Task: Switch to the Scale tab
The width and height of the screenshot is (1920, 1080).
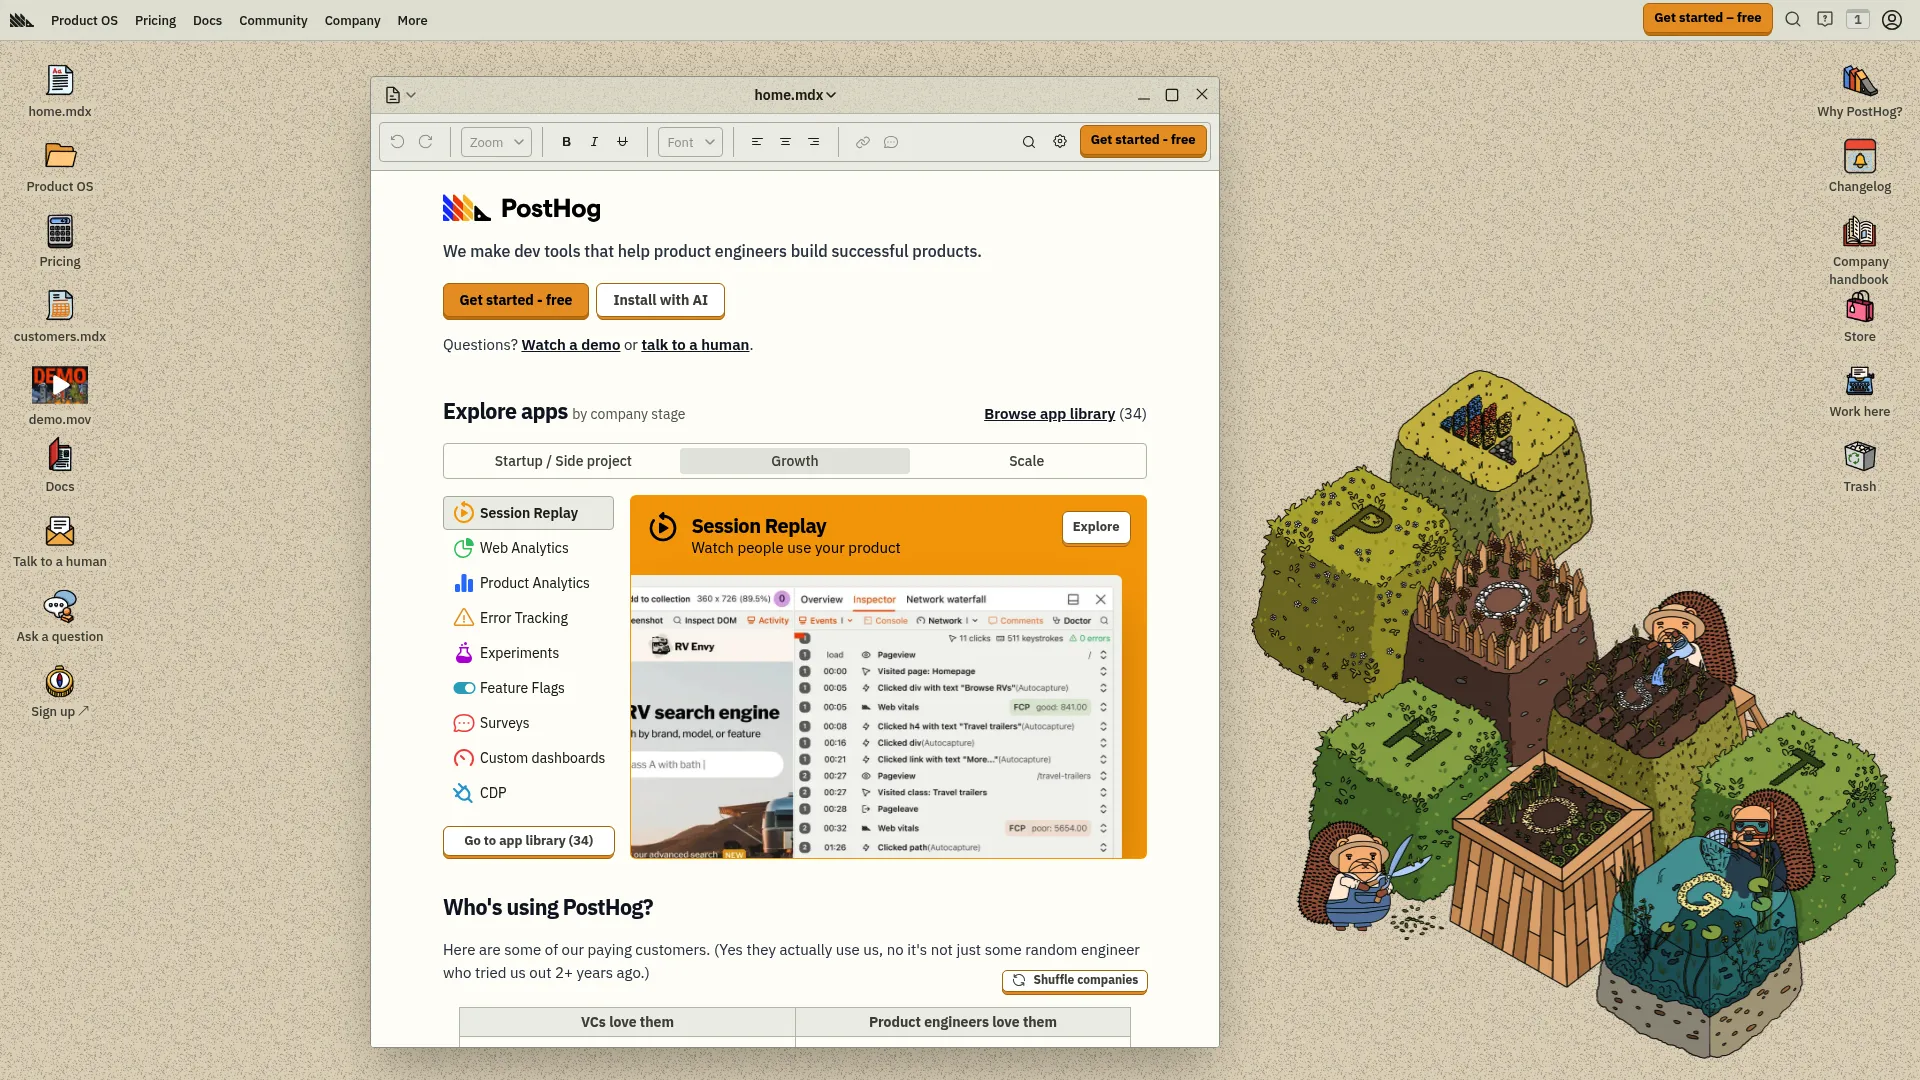Action: (1026, 460)
